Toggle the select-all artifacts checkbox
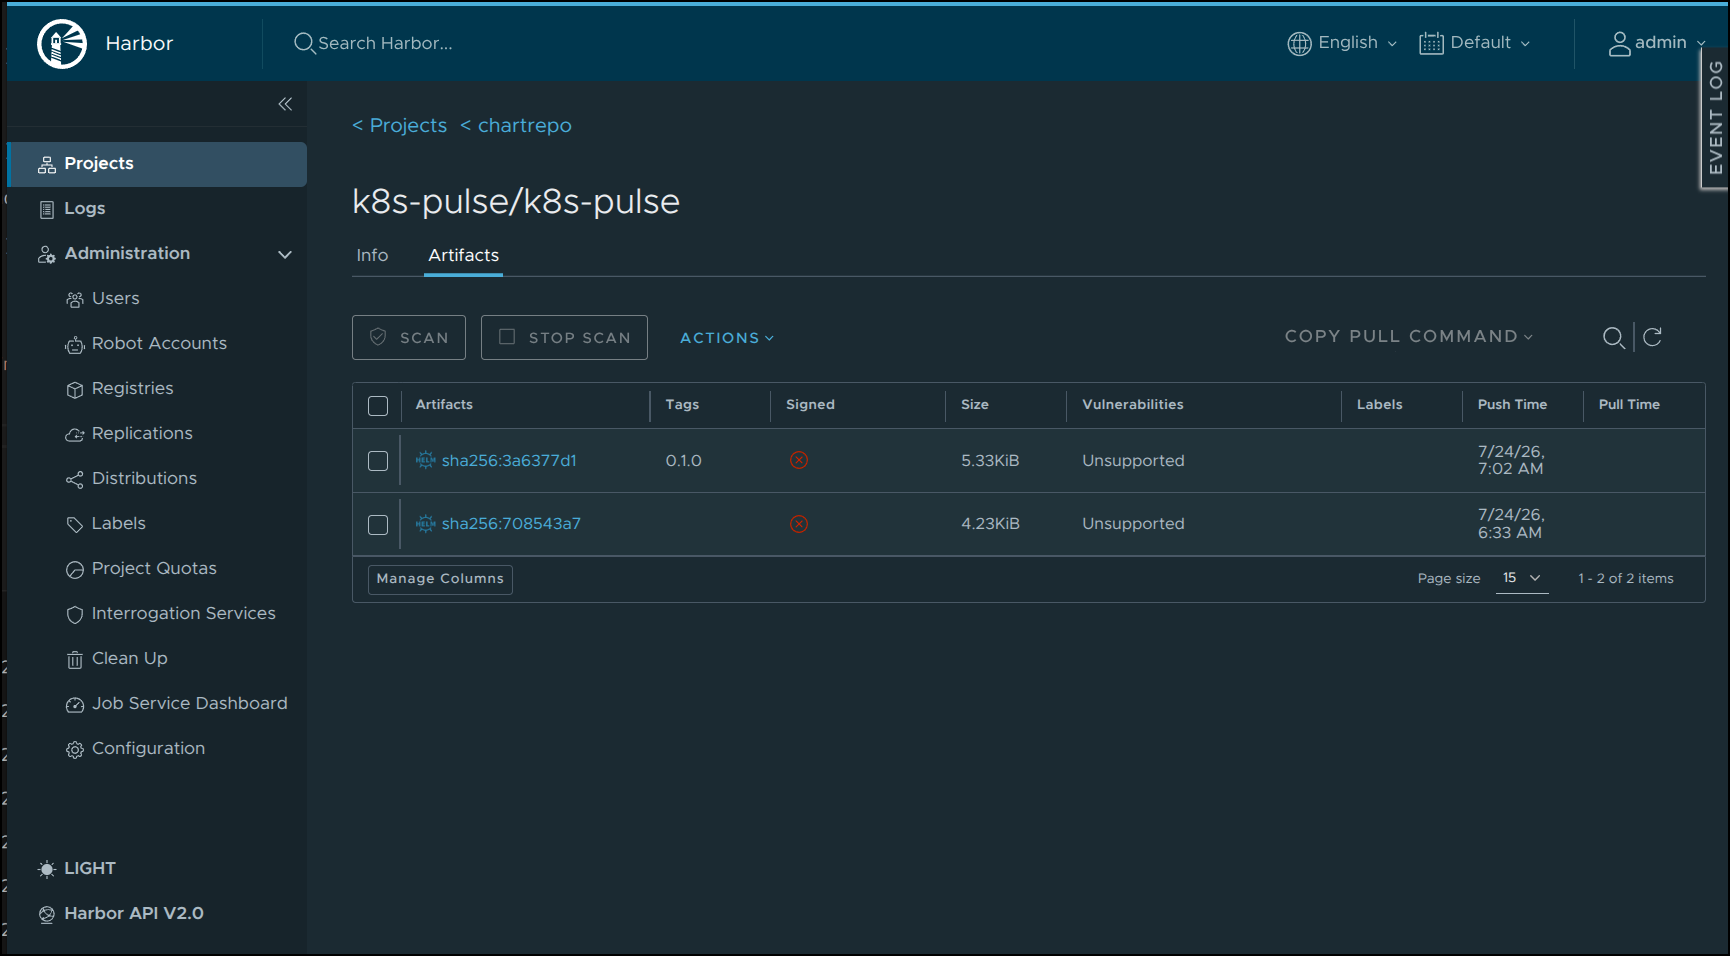1730x956 pixels. tap(378, 406)
